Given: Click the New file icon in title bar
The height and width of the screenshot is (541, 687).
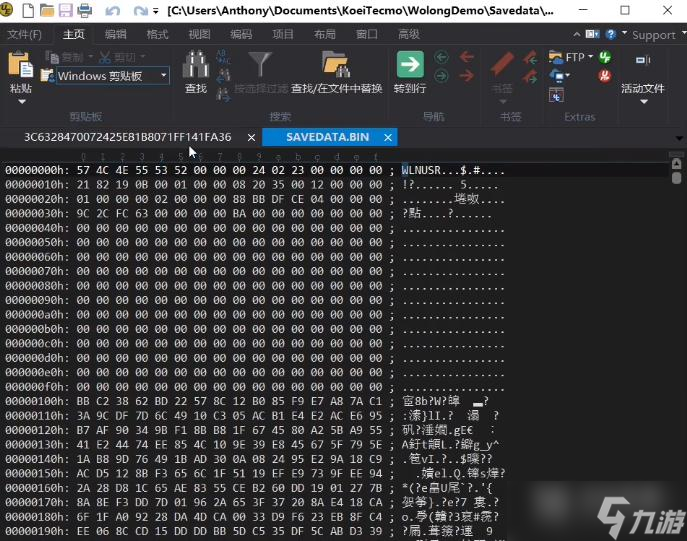Looking at the screenshot, I should pyautogui.click(x=28, y=10).
